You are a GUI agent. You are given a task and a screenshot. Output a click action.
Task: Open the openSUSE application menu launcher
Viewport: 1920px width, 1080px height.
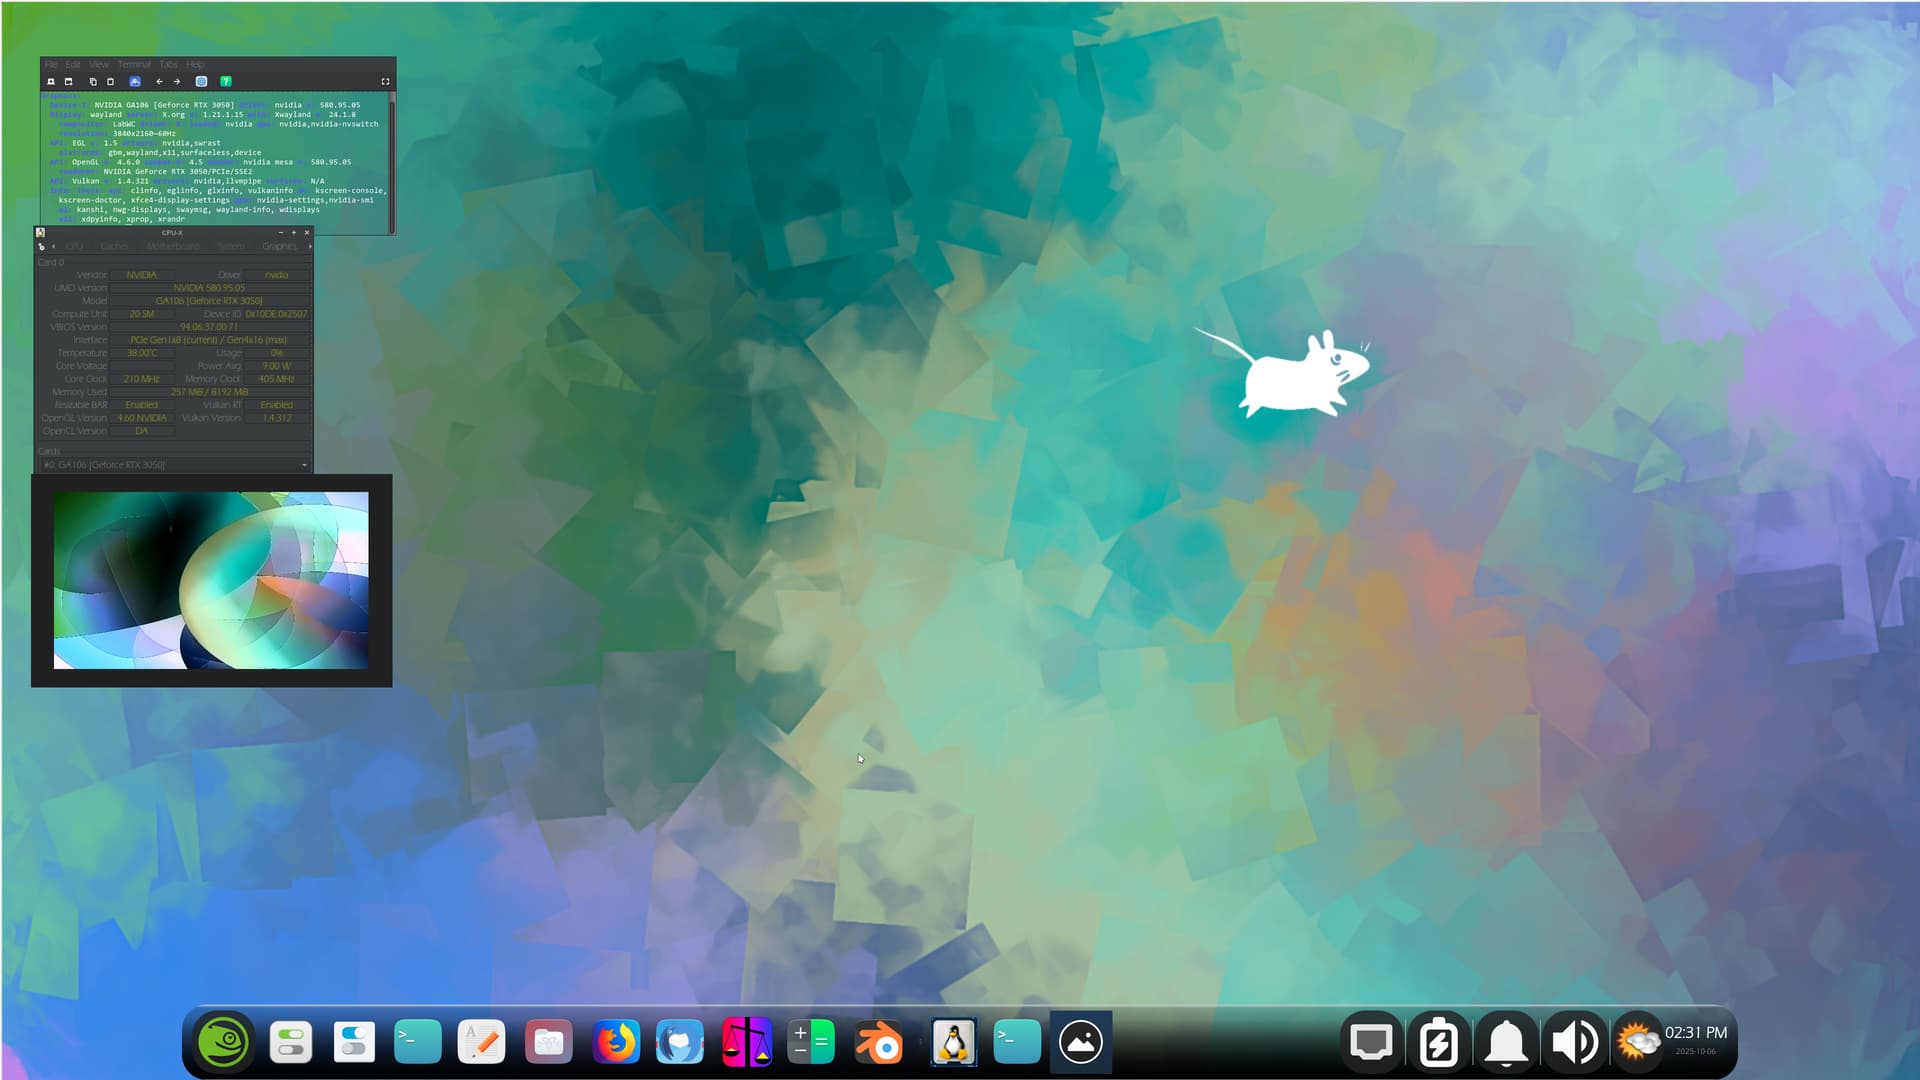222,1042
